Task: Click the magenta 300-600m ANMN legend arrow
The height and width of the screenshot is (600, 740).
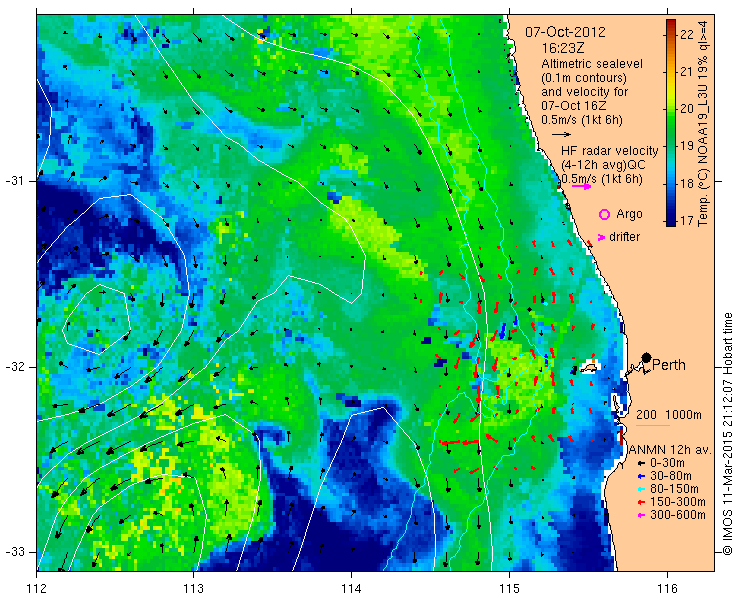Action: (x=641, y=515)
